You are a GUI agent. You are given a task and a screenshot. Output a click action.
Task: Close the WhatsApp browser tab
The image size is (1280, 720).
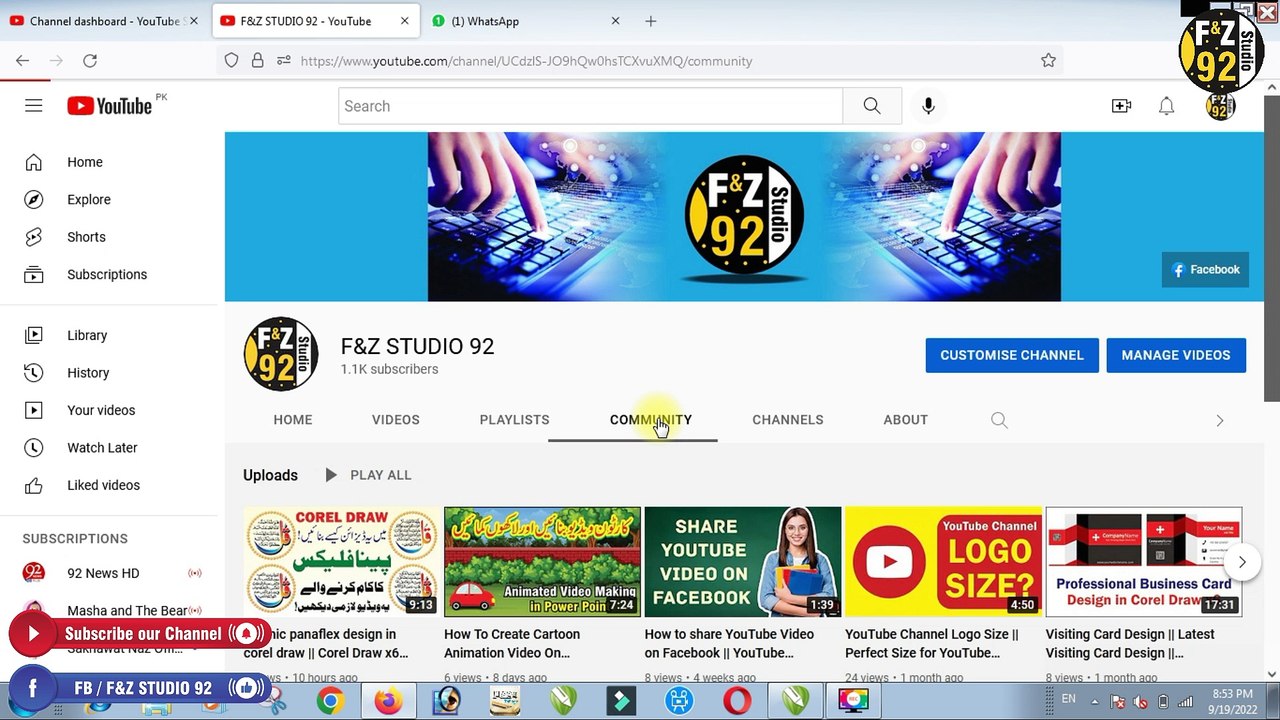(616, 21)
